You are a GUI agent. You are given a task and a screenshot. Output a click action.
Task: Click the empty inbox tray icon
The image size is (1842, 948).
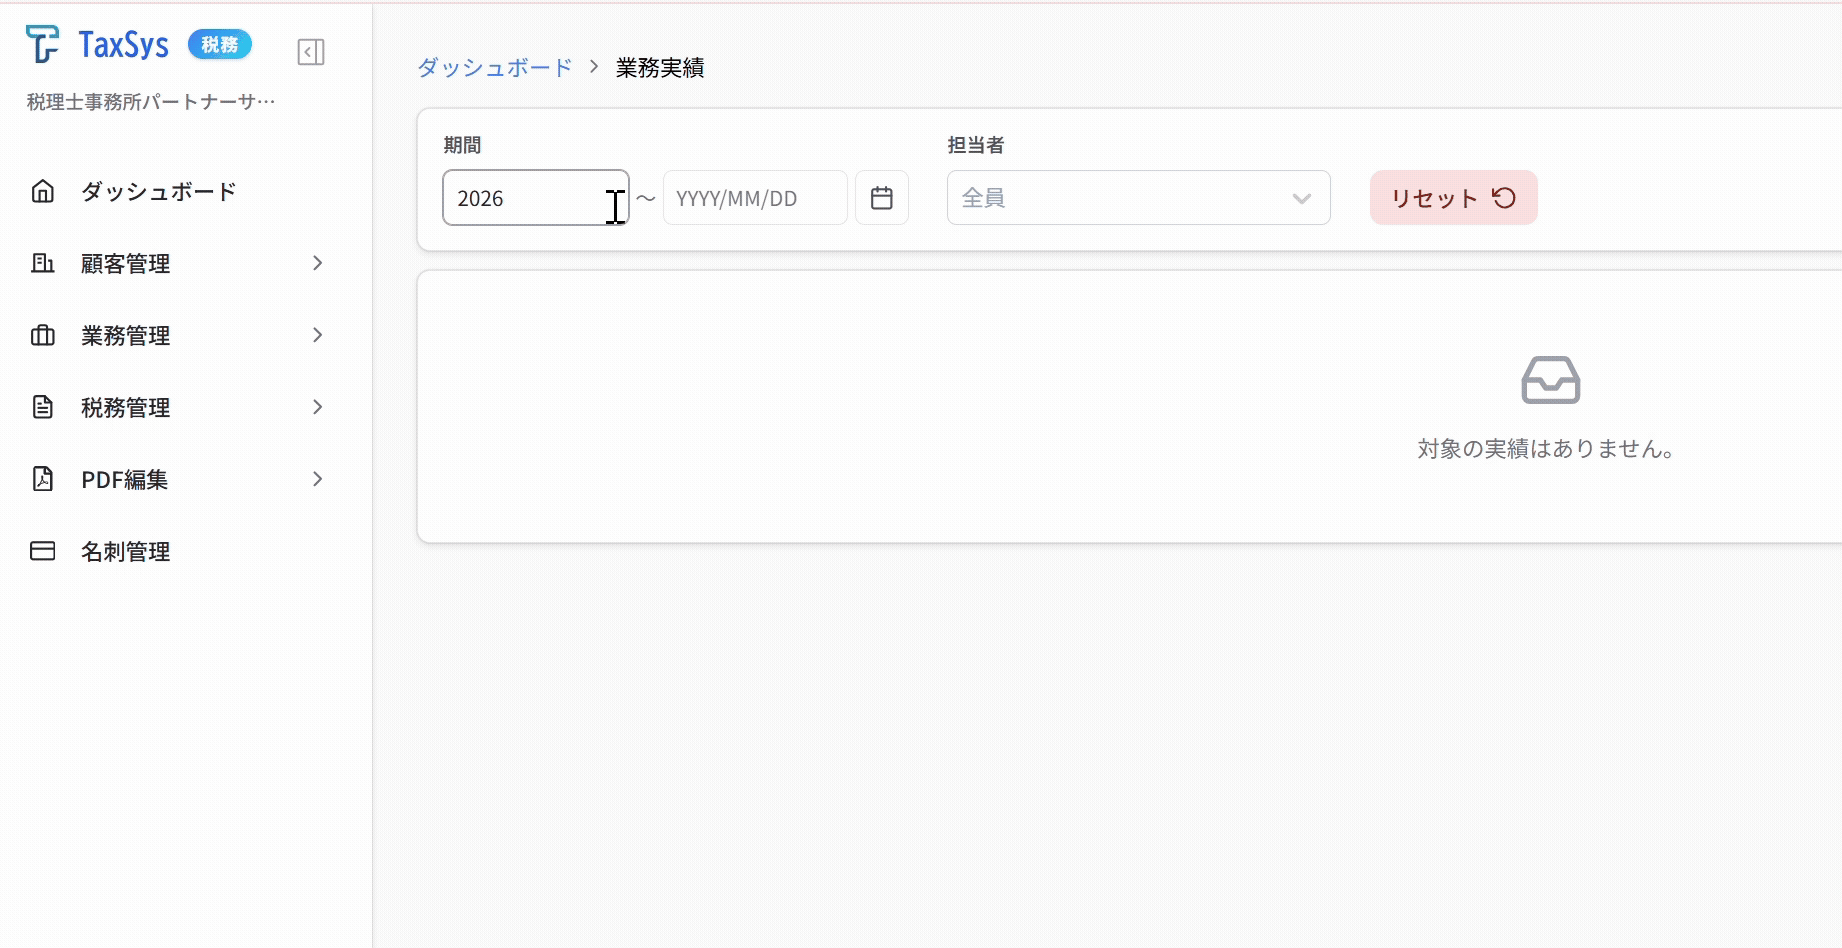click(x=1550, y=380)
